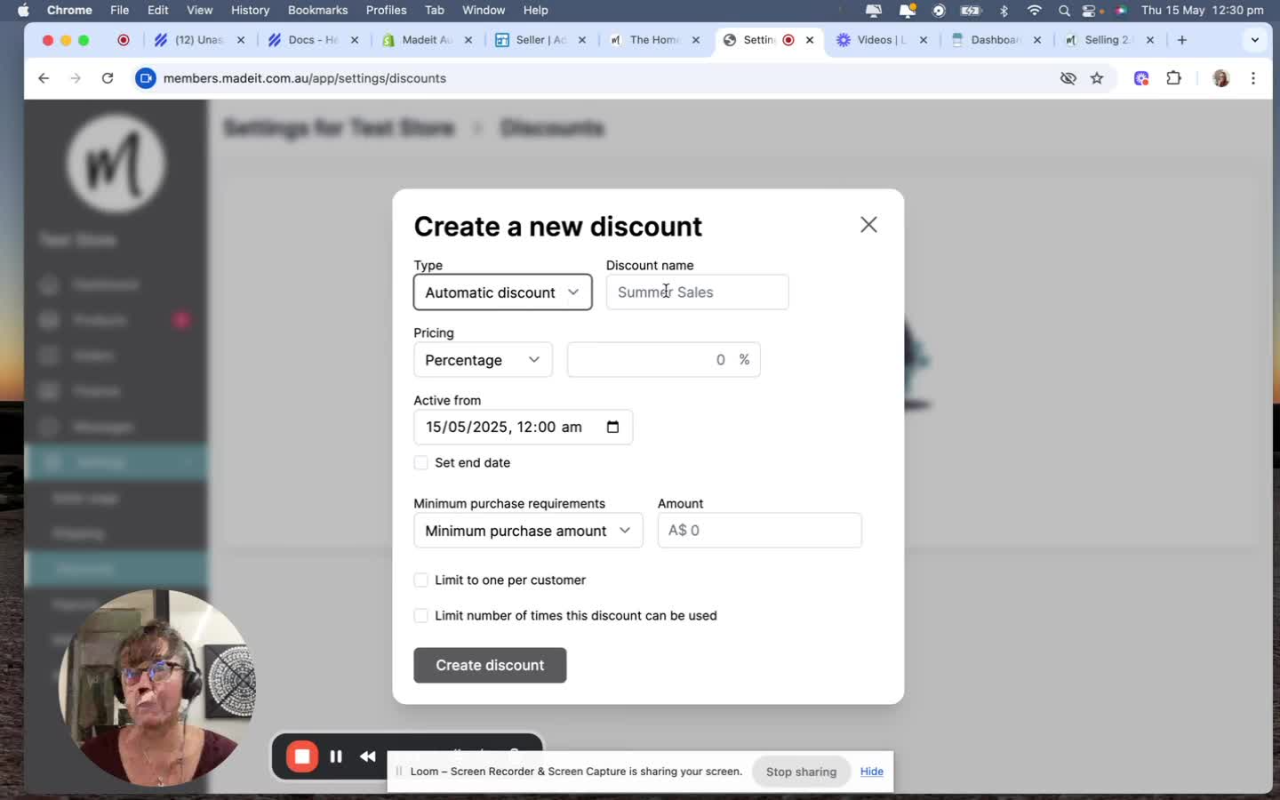
Task: Open the calendar picker on the Active from field
Action: [x=613, y=426]
